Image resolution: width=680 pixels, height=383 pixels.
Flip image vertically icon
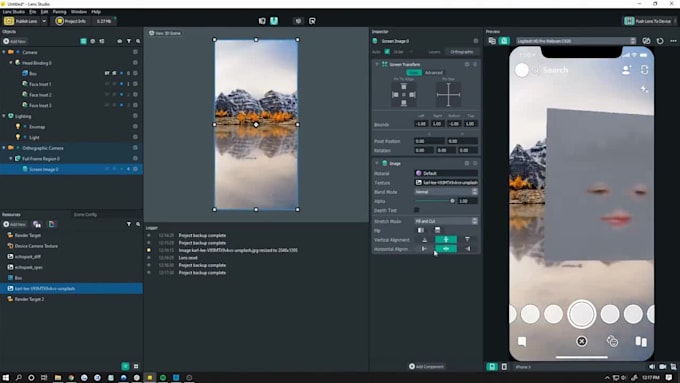coord(437,230)
